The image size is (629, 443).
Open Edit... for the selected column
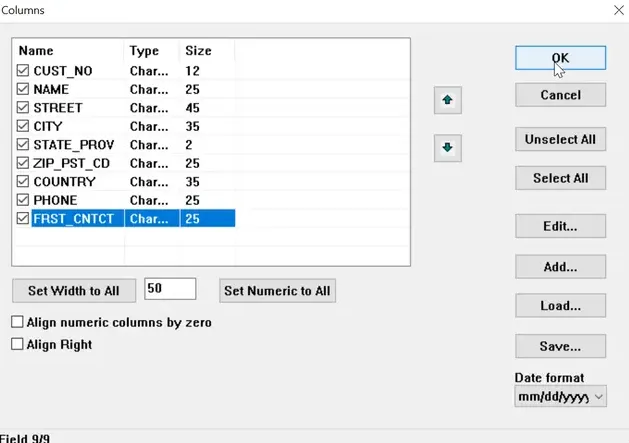tap(560, 226)
